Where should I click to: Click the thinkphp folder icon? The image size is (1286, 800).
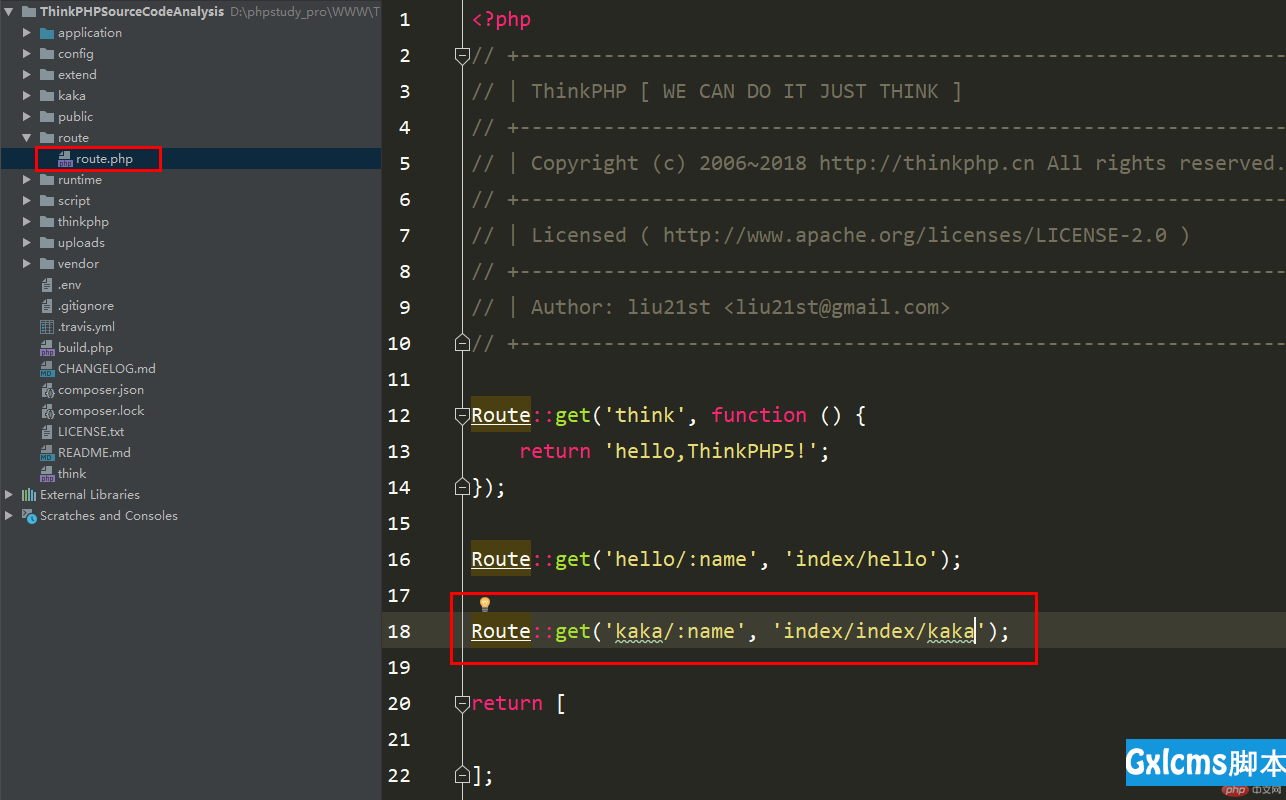click(47, 222)
